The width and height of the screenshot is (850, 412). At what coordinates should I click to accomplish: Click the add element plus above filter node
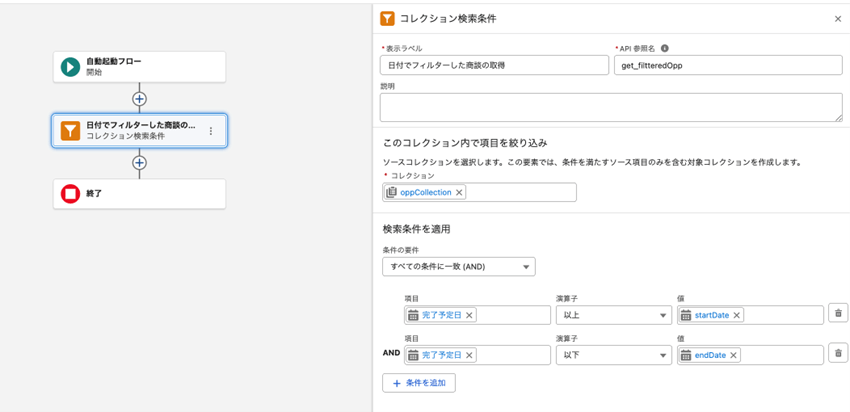pos(140,99)
